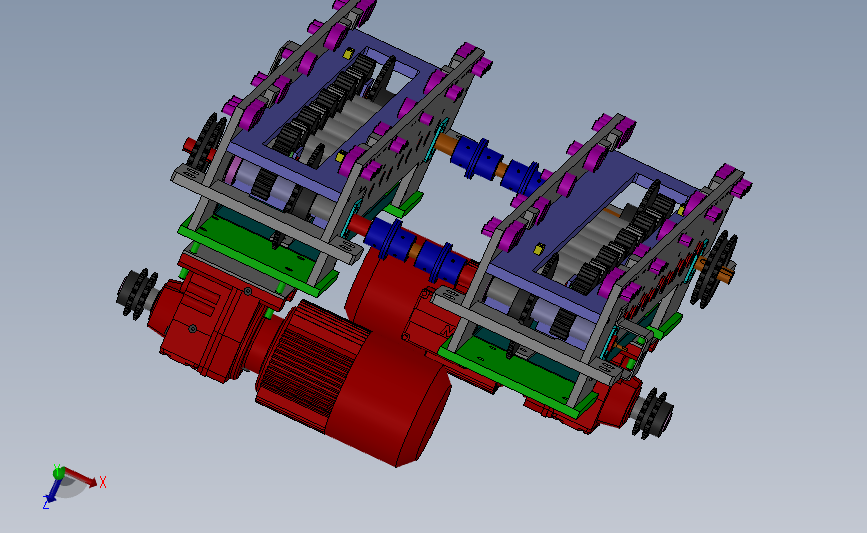Select the black sprocket at the left gearbox end

(137, 293)
